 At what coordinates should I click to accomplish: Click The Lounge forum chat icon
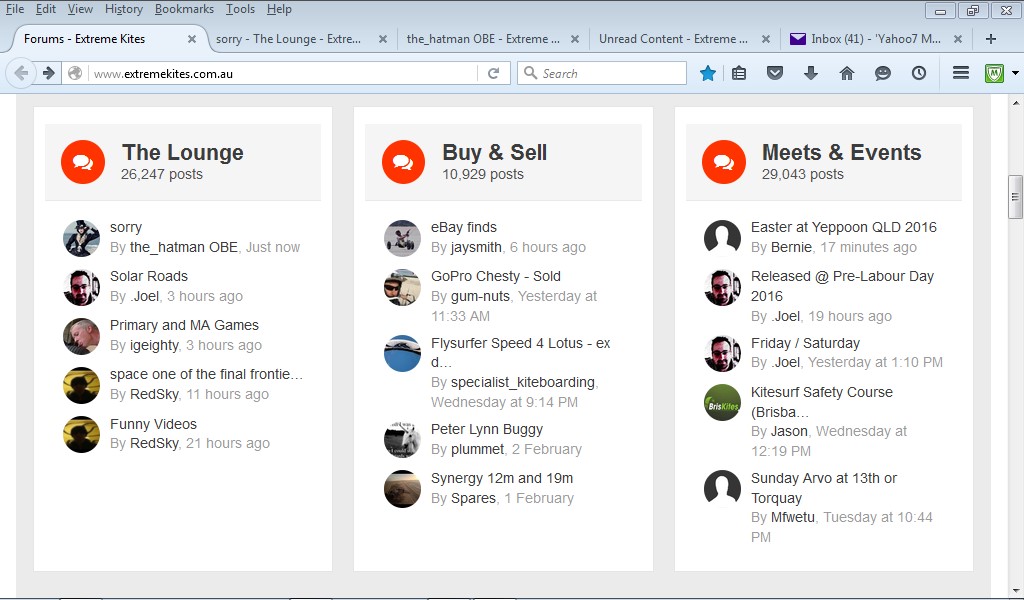(83, 162)
